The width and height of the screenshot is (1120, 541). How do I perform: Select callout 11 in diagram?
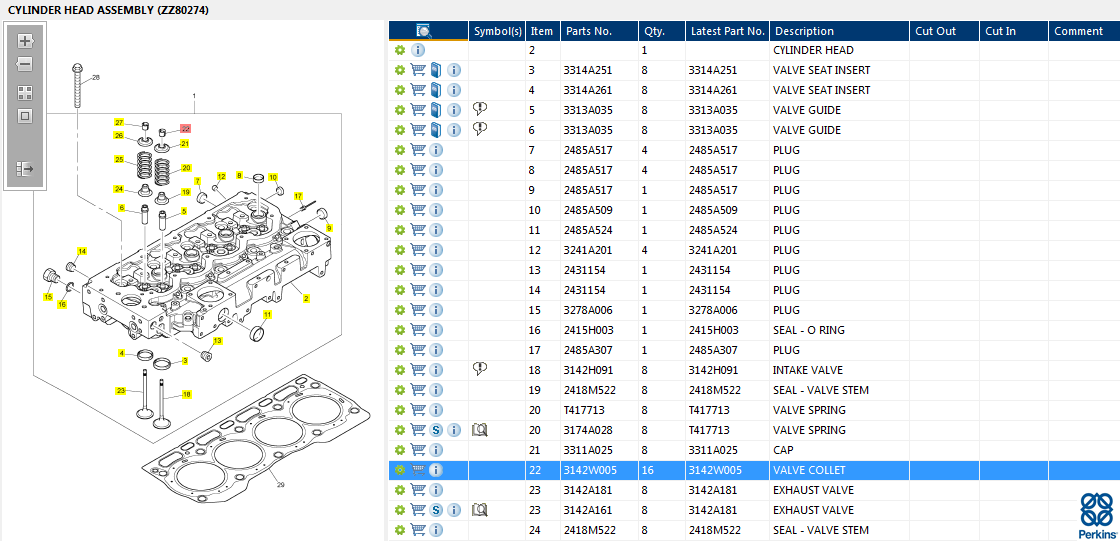coord(267,314)
